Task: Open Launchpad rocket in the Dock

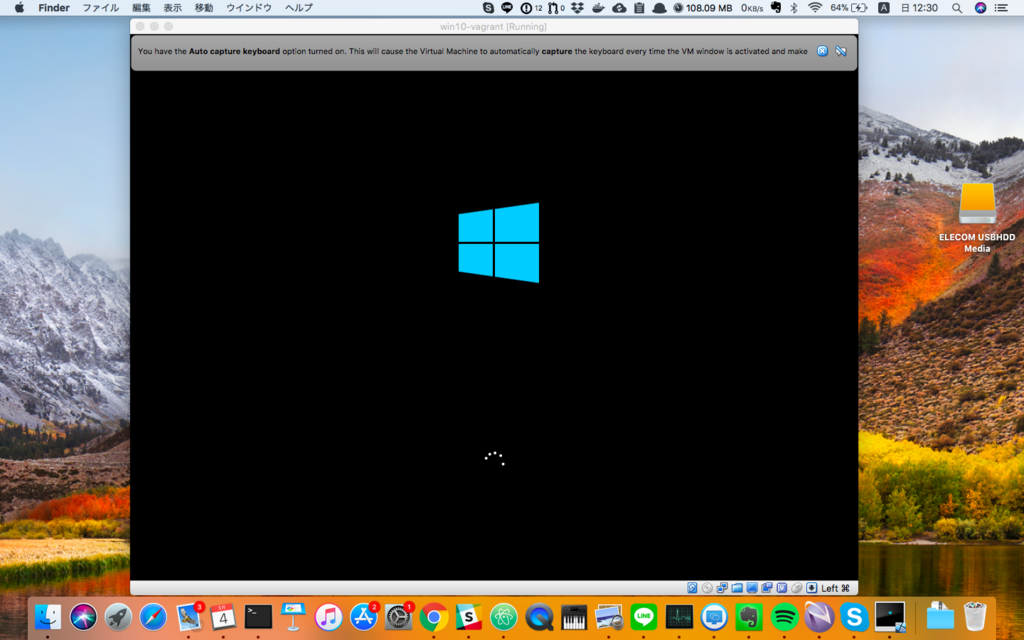Action: (x=118, y=616)
